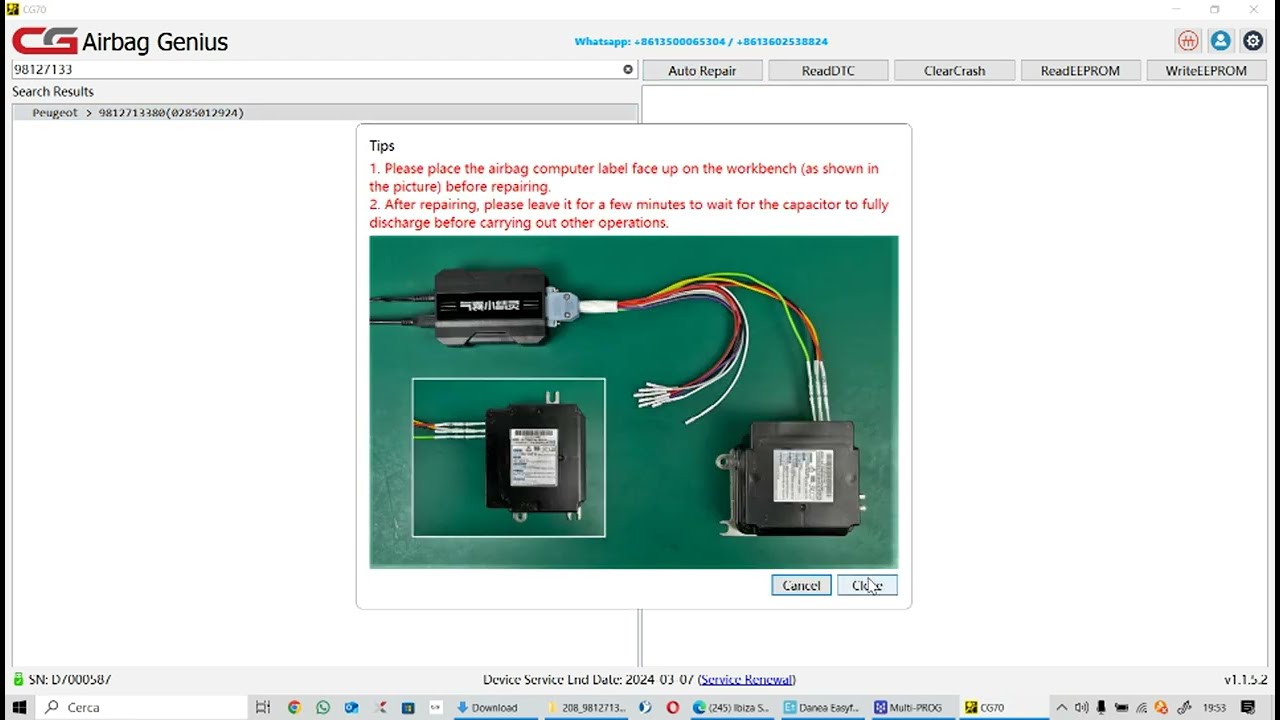This screenshot has width=1280, height=720.
Task: Switch to the Multi-PROG taskbar window
Action: [x=912, y=707]
